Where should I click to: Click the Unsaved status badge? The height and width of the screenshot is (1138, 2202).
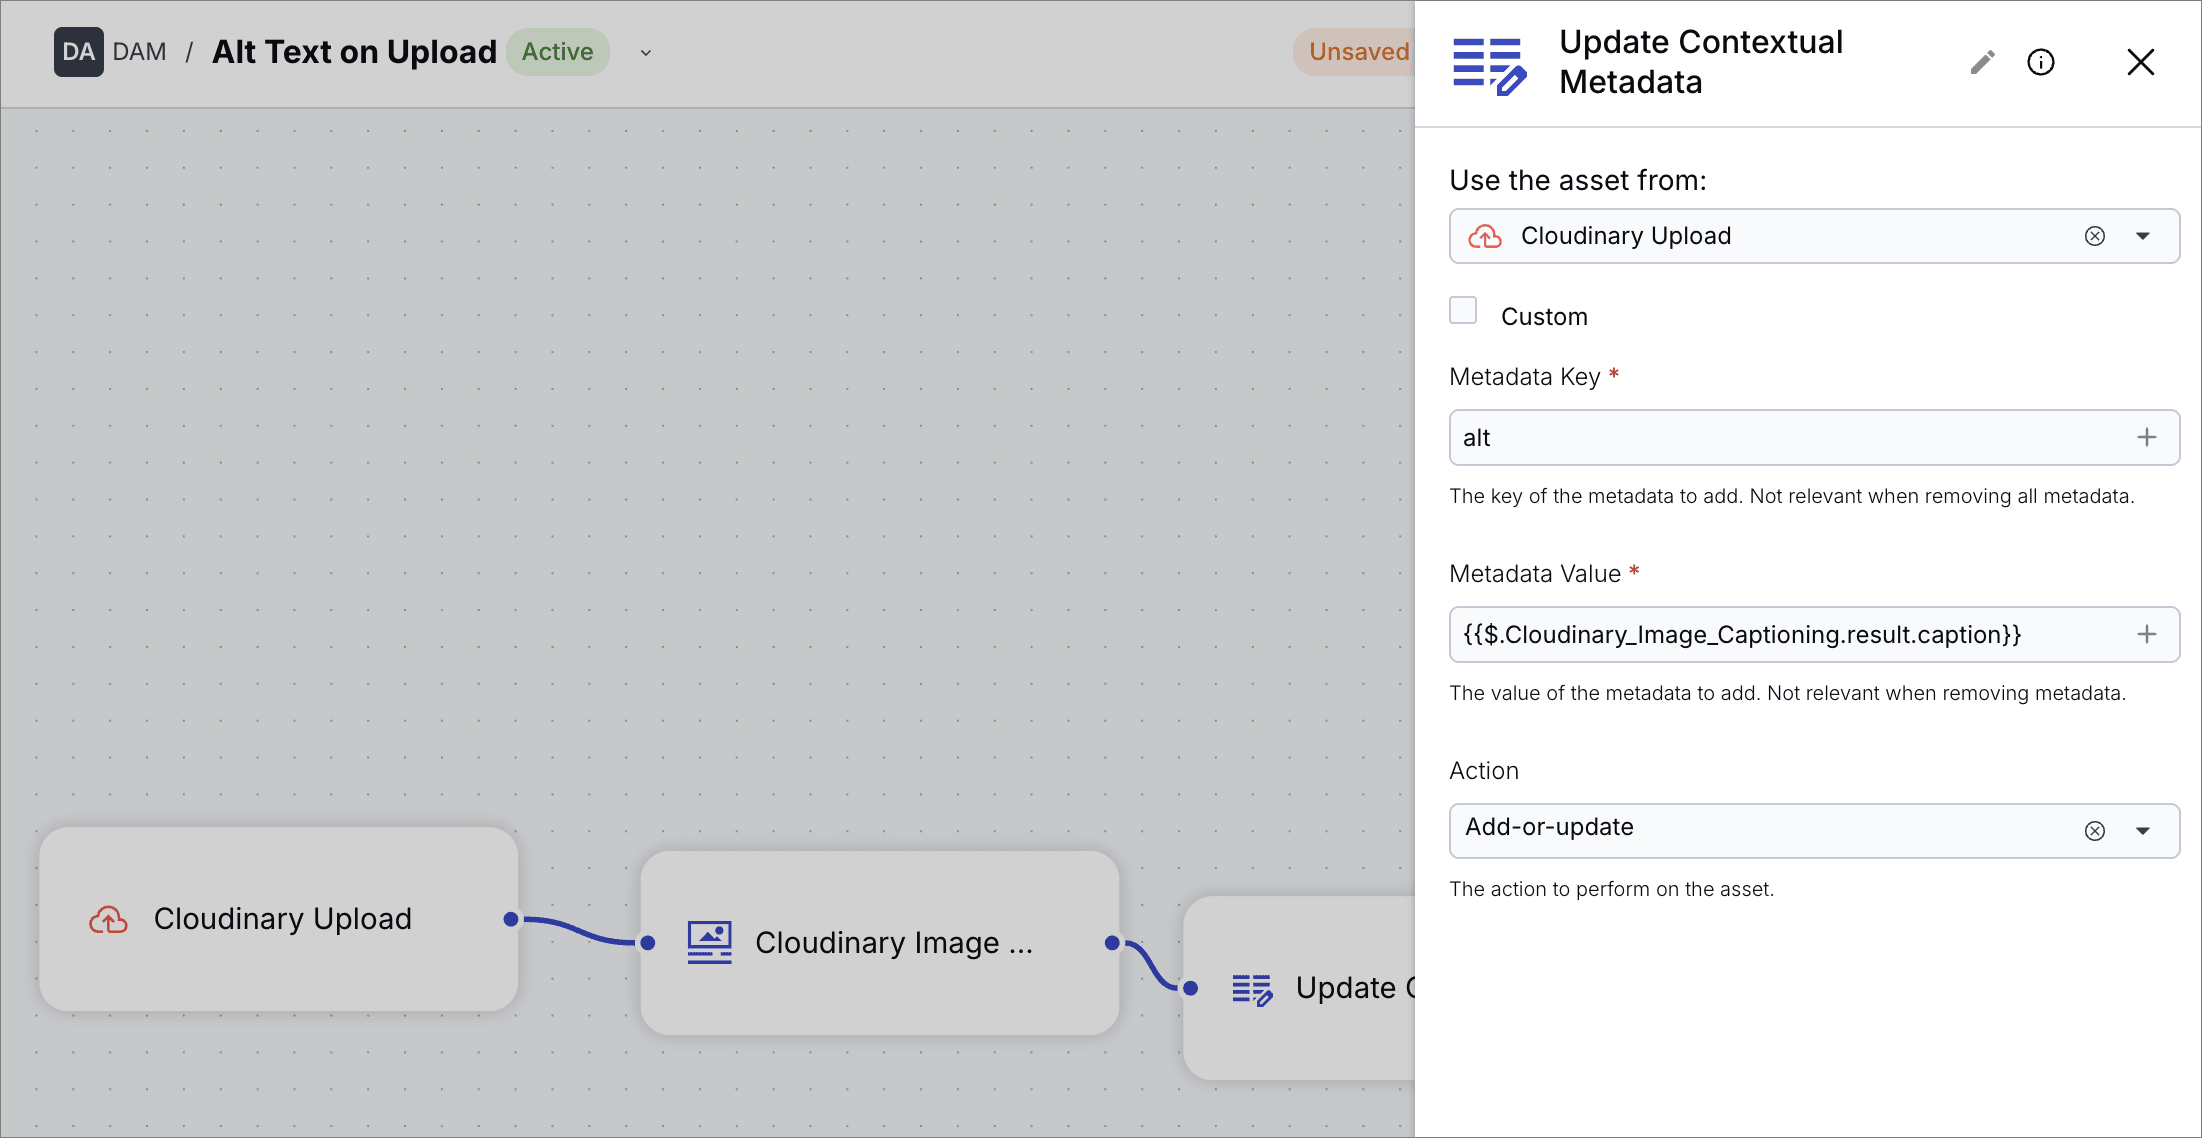click(1354, 52)
